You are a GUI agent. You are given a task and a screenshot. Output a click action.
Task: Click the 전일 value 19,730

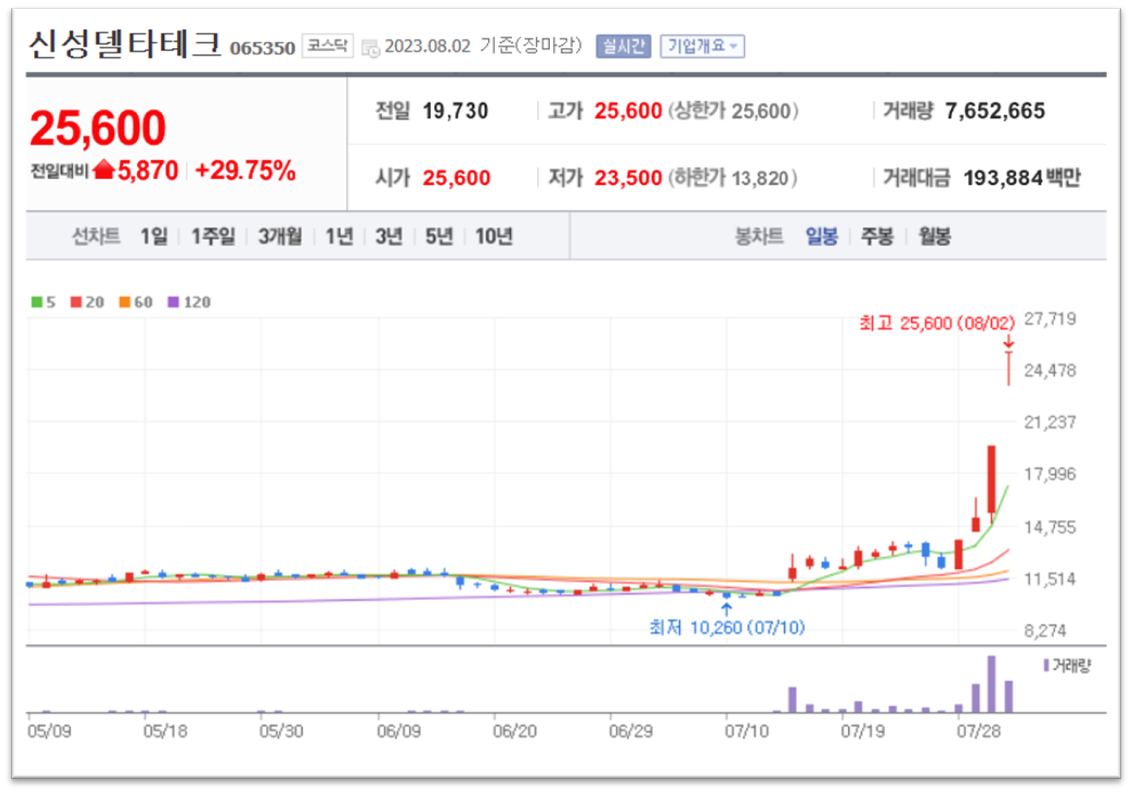point(455,111)
